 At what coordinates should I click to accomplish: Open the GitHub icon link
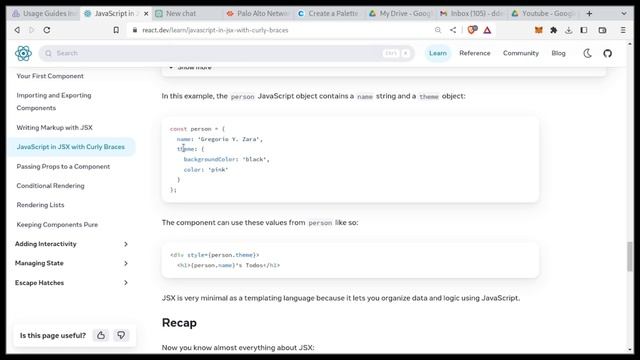(608, 53)
